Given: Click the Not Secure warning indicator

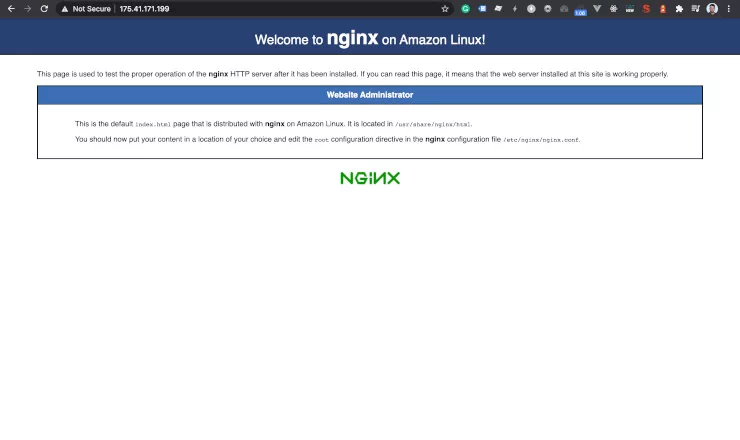Looking at the screenshot, I should [86, 8].
